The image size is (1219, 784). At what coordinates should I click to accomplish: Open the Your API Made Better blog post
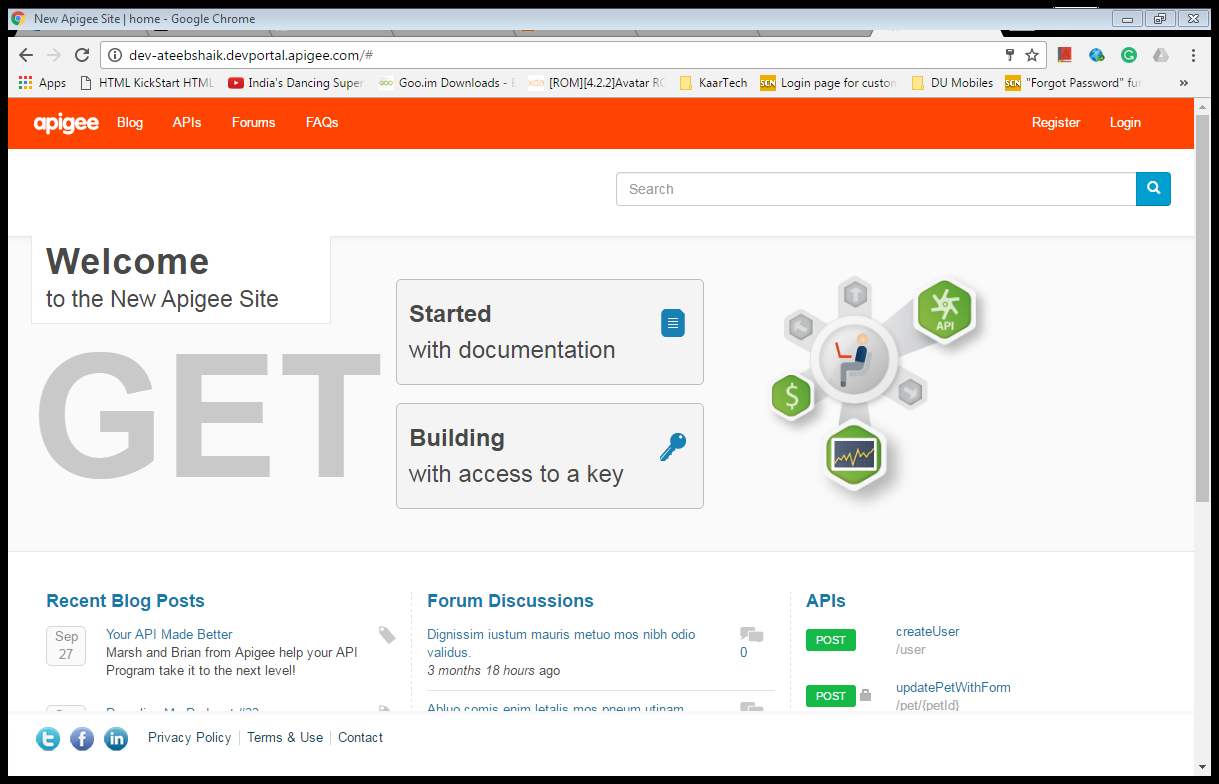(169, 635)
